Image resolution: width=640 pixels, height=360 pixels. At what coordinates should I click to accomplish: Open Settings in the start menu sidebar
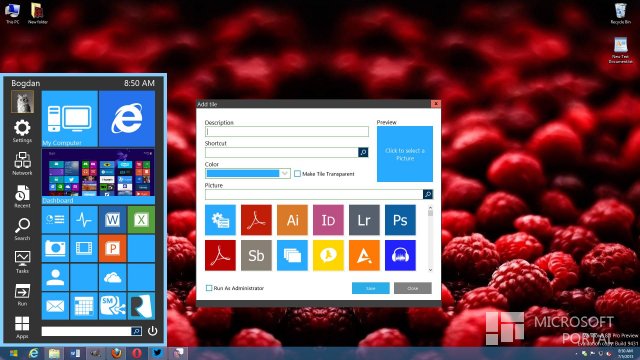[22, 131]
